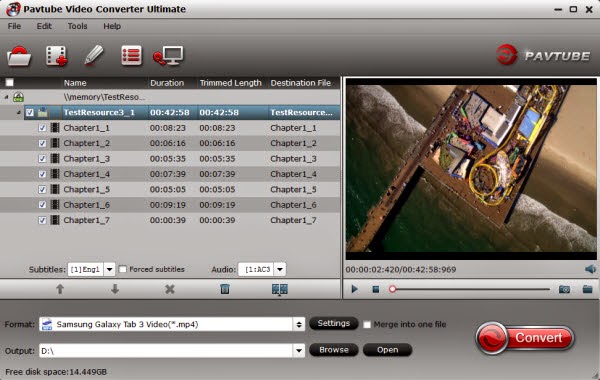Collapse the TestResource3_1 tree node

[19, 113]
